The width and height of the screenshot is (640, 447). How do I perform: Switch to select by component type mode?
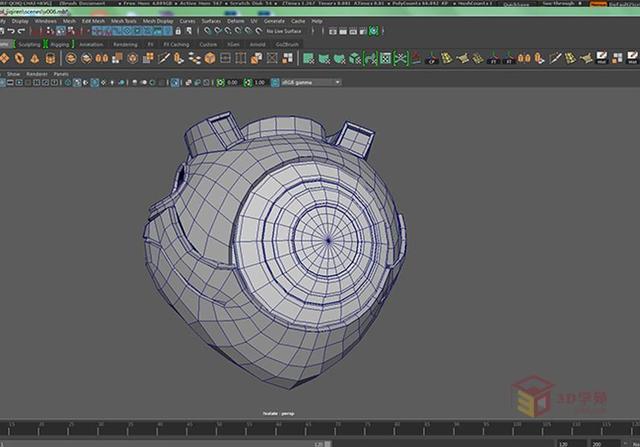(x=71, y=31)
